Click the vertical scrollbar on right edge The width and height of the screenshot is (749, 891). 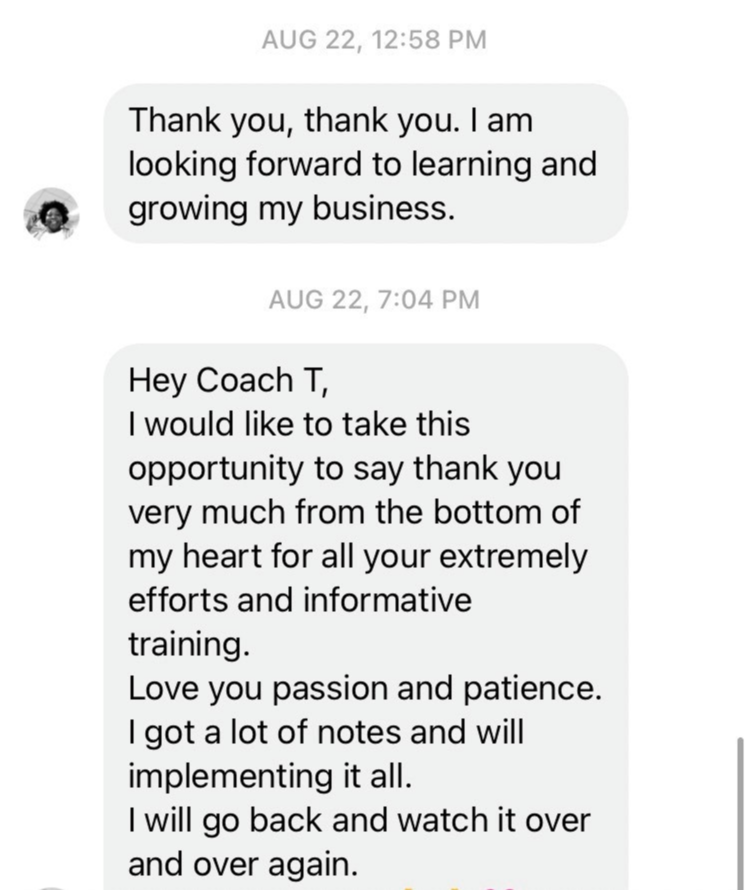coord(739,814)
